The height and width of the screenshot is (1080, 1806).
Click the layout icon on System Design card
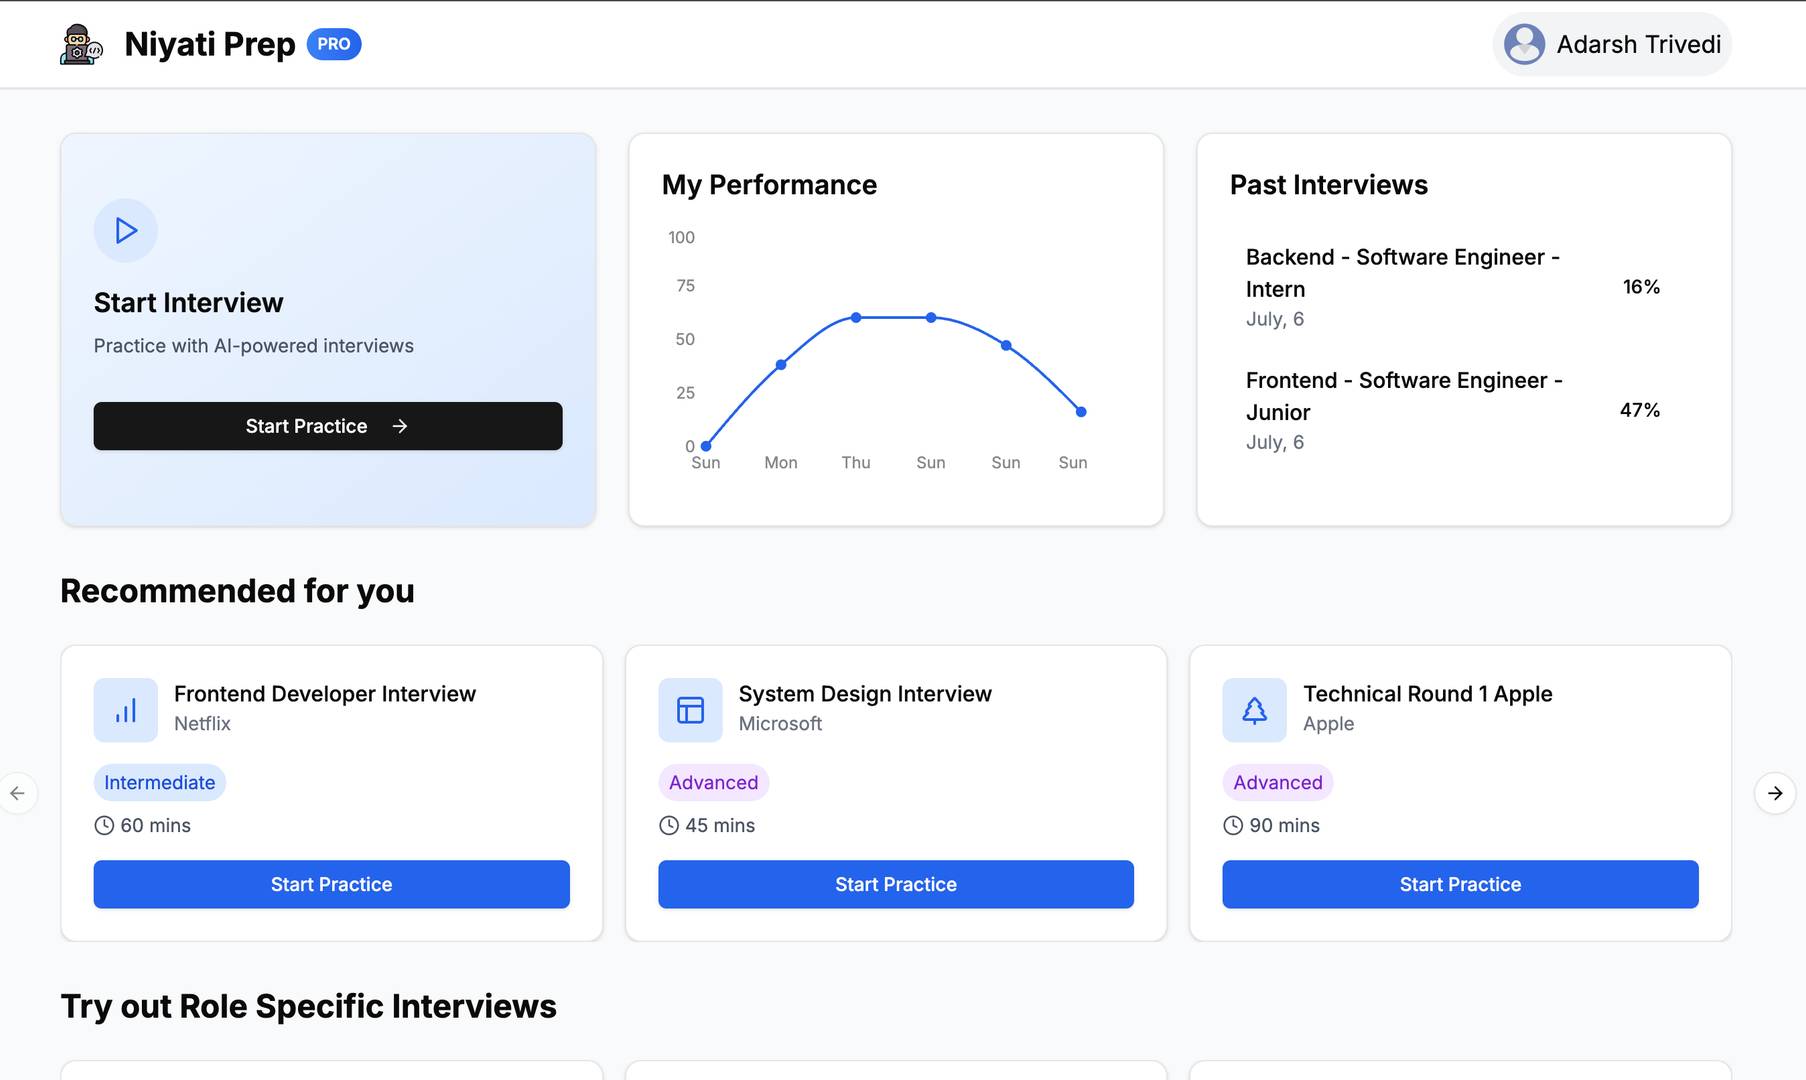pos(690,710)
